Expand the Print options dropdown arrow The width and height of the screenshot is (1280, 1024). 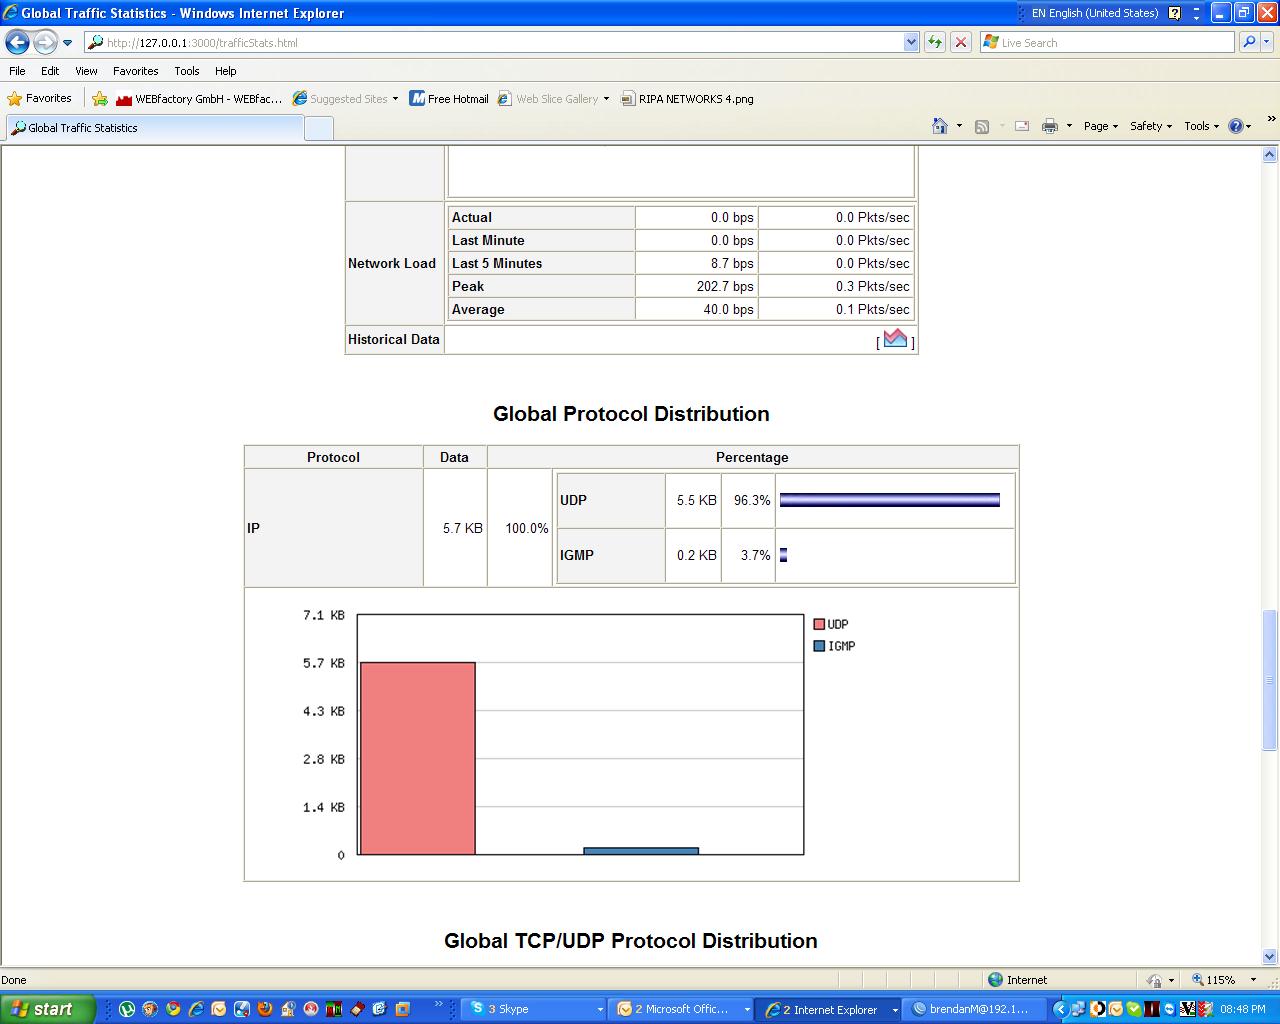[1069, 126]
